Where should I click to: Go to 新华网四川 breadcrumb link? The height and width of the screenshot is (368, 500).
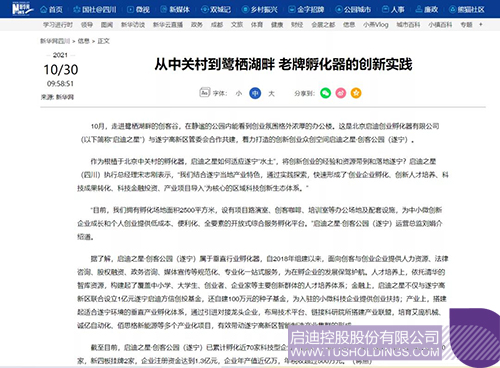pyautogui.click(x=55, y=41)
